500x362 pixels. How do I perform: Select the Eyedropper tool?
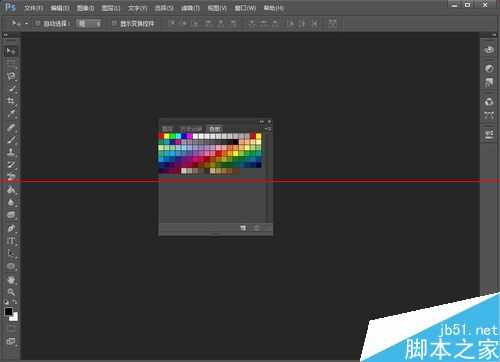(x=11, y=114)
